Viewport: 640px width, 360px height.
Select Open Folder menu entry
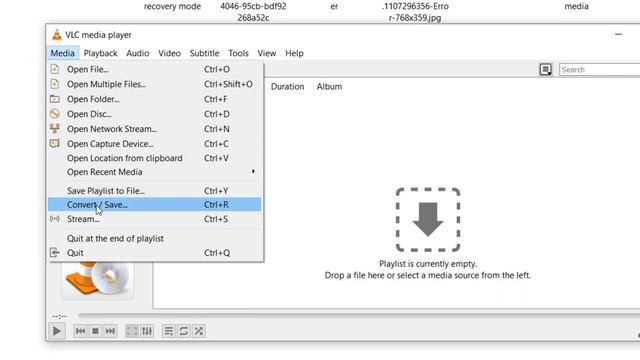click(155, 99)
